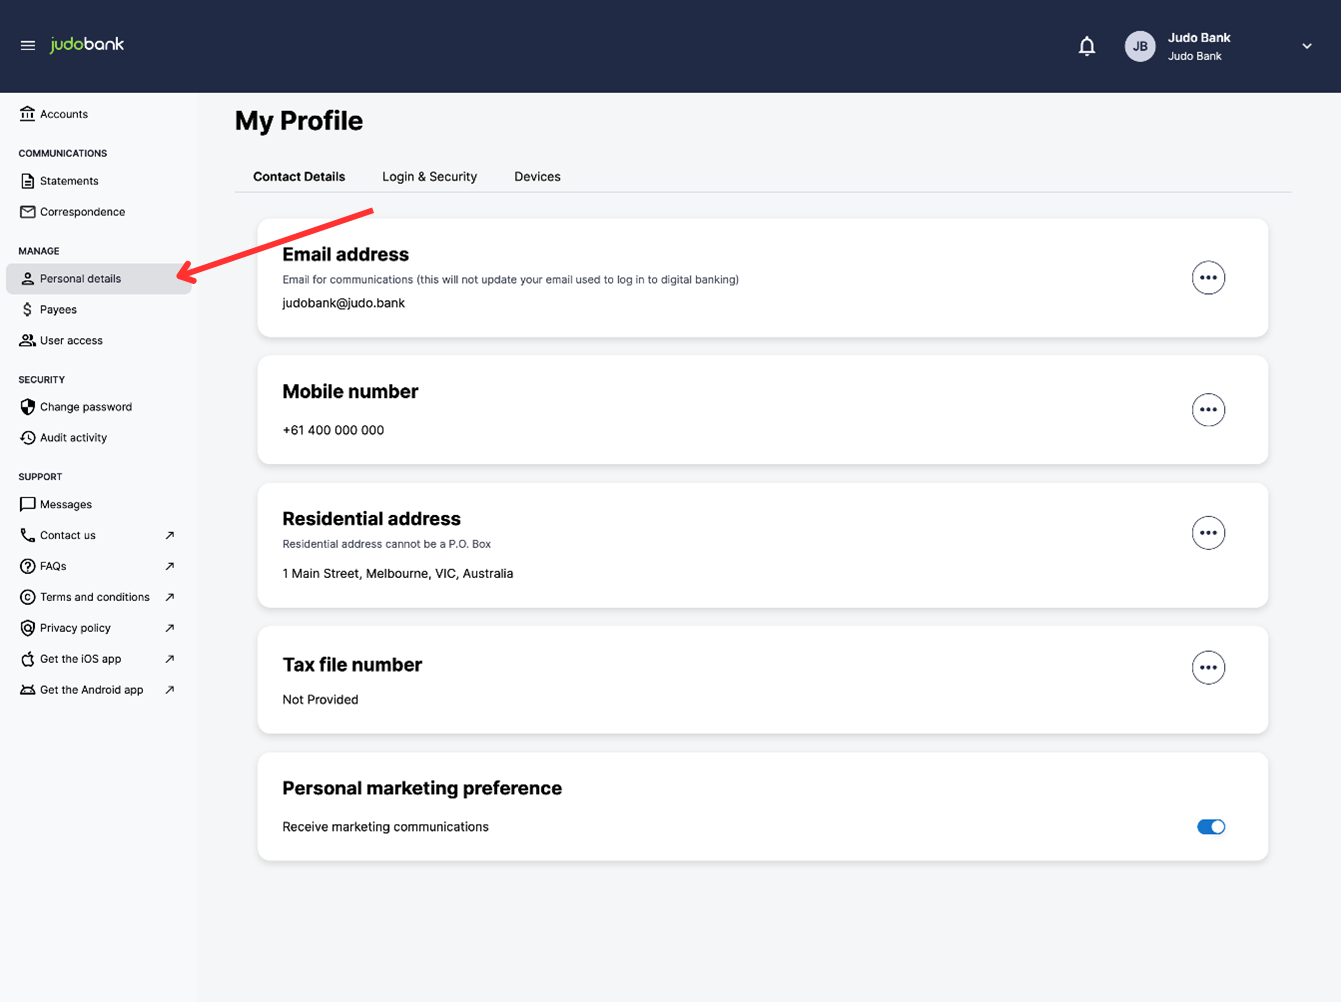Expand the Judo Bank account chevron
Screen dimensions: 1341x1002
[x=1307, y=46]
